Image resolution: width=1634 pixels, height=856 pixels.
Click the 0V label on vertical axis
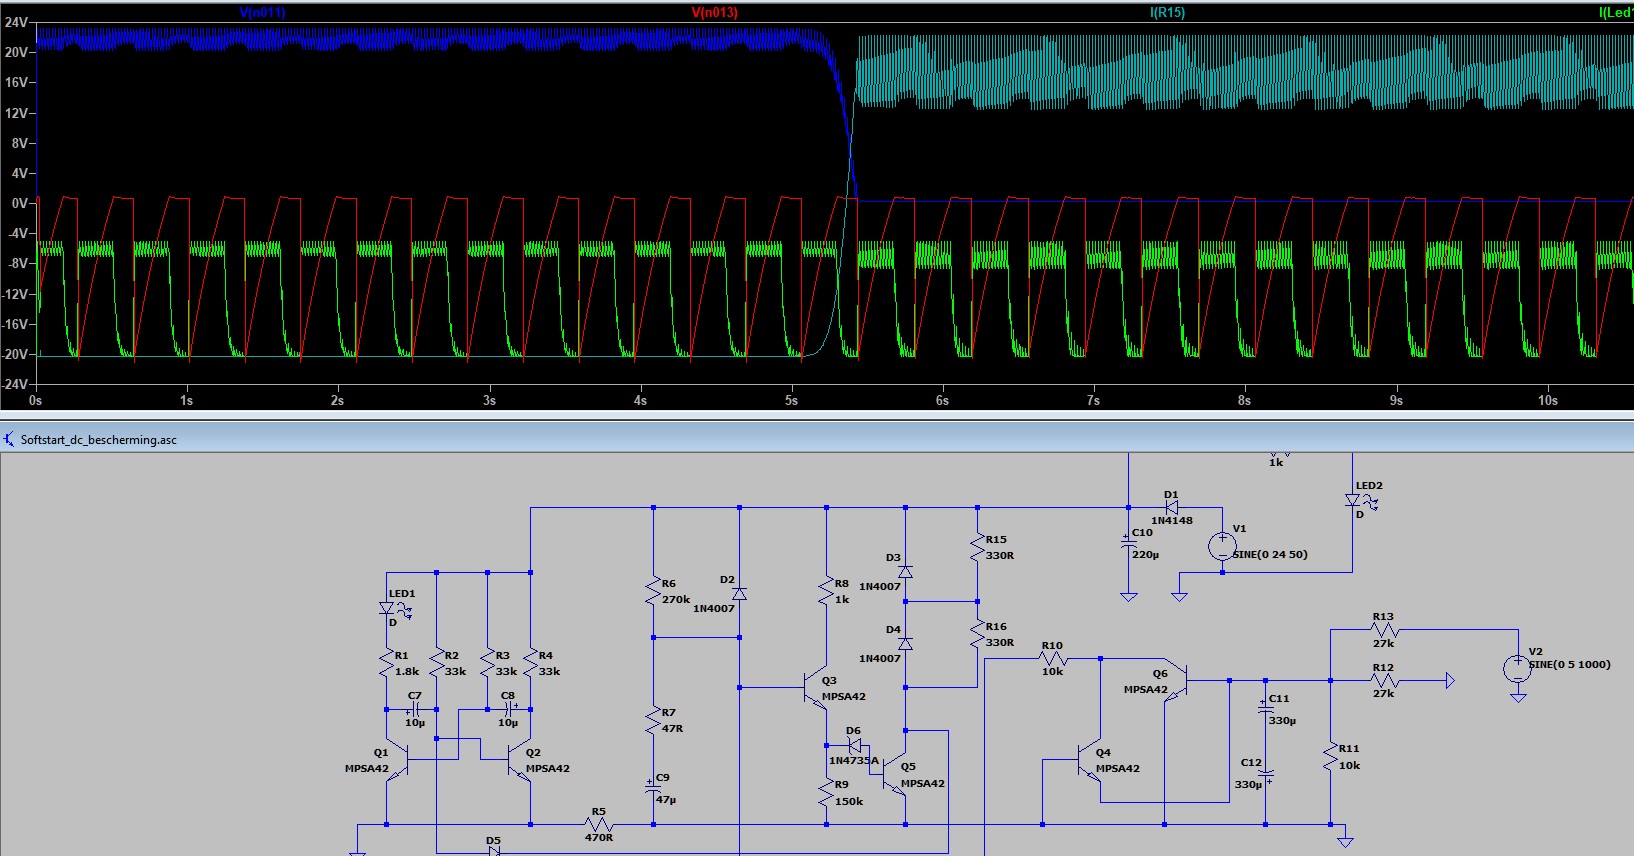point(20,203)
